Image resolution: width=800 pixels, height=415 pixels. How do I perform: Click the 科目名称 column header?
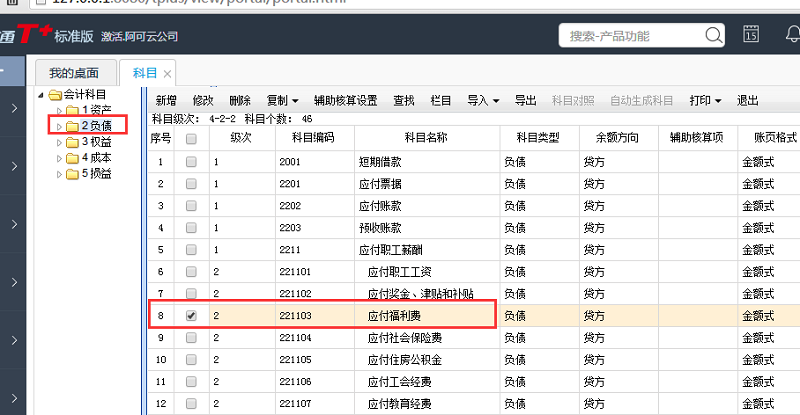[426, 138]
